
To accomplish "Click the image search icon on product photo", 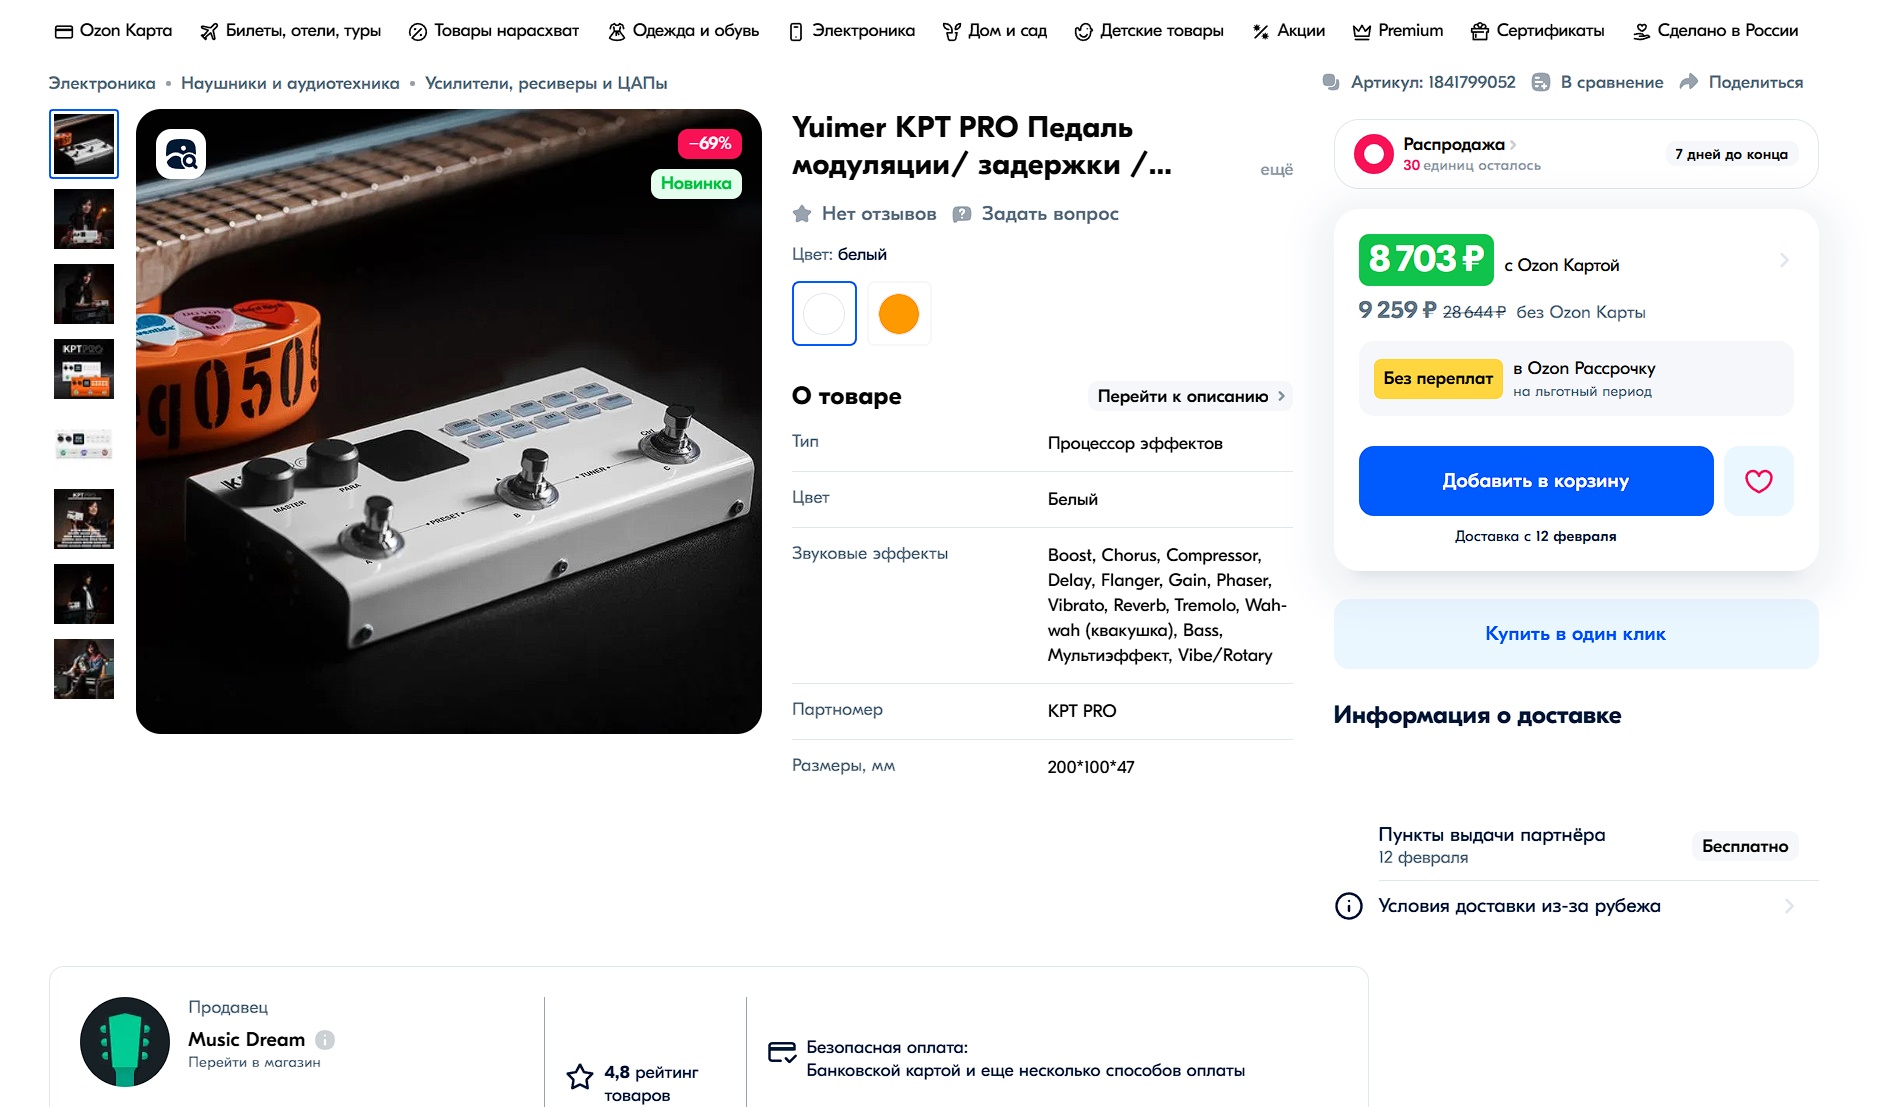I will tap(181, 154).
